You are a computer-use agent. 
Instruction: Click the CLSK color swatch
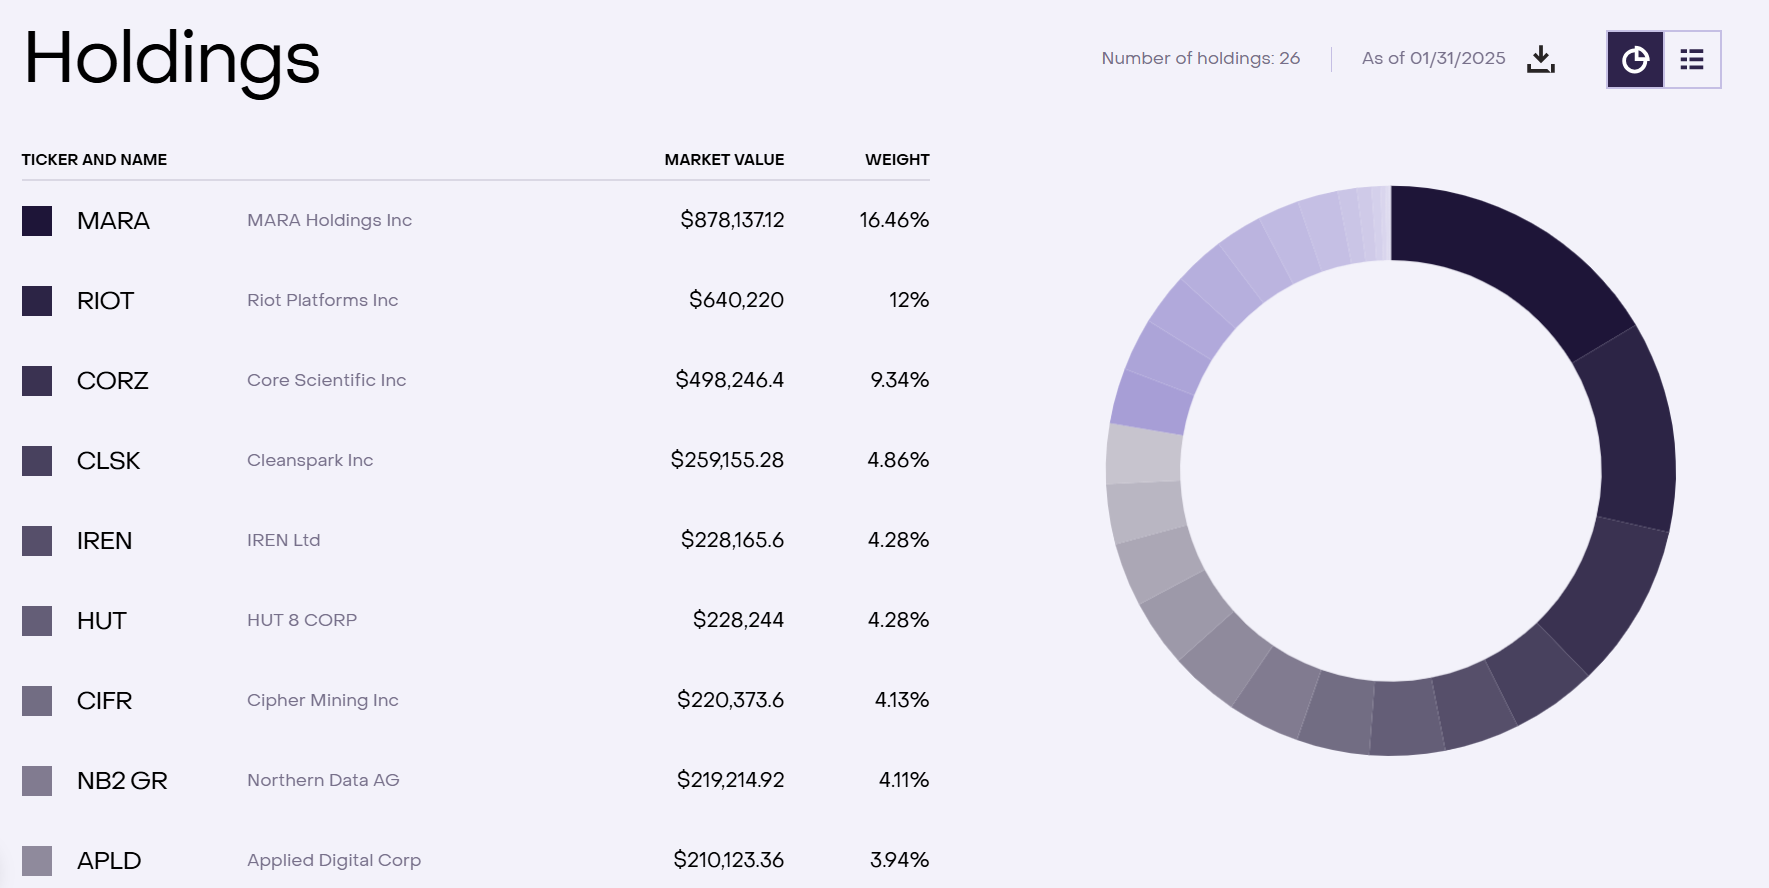click(x=37, y=461)
